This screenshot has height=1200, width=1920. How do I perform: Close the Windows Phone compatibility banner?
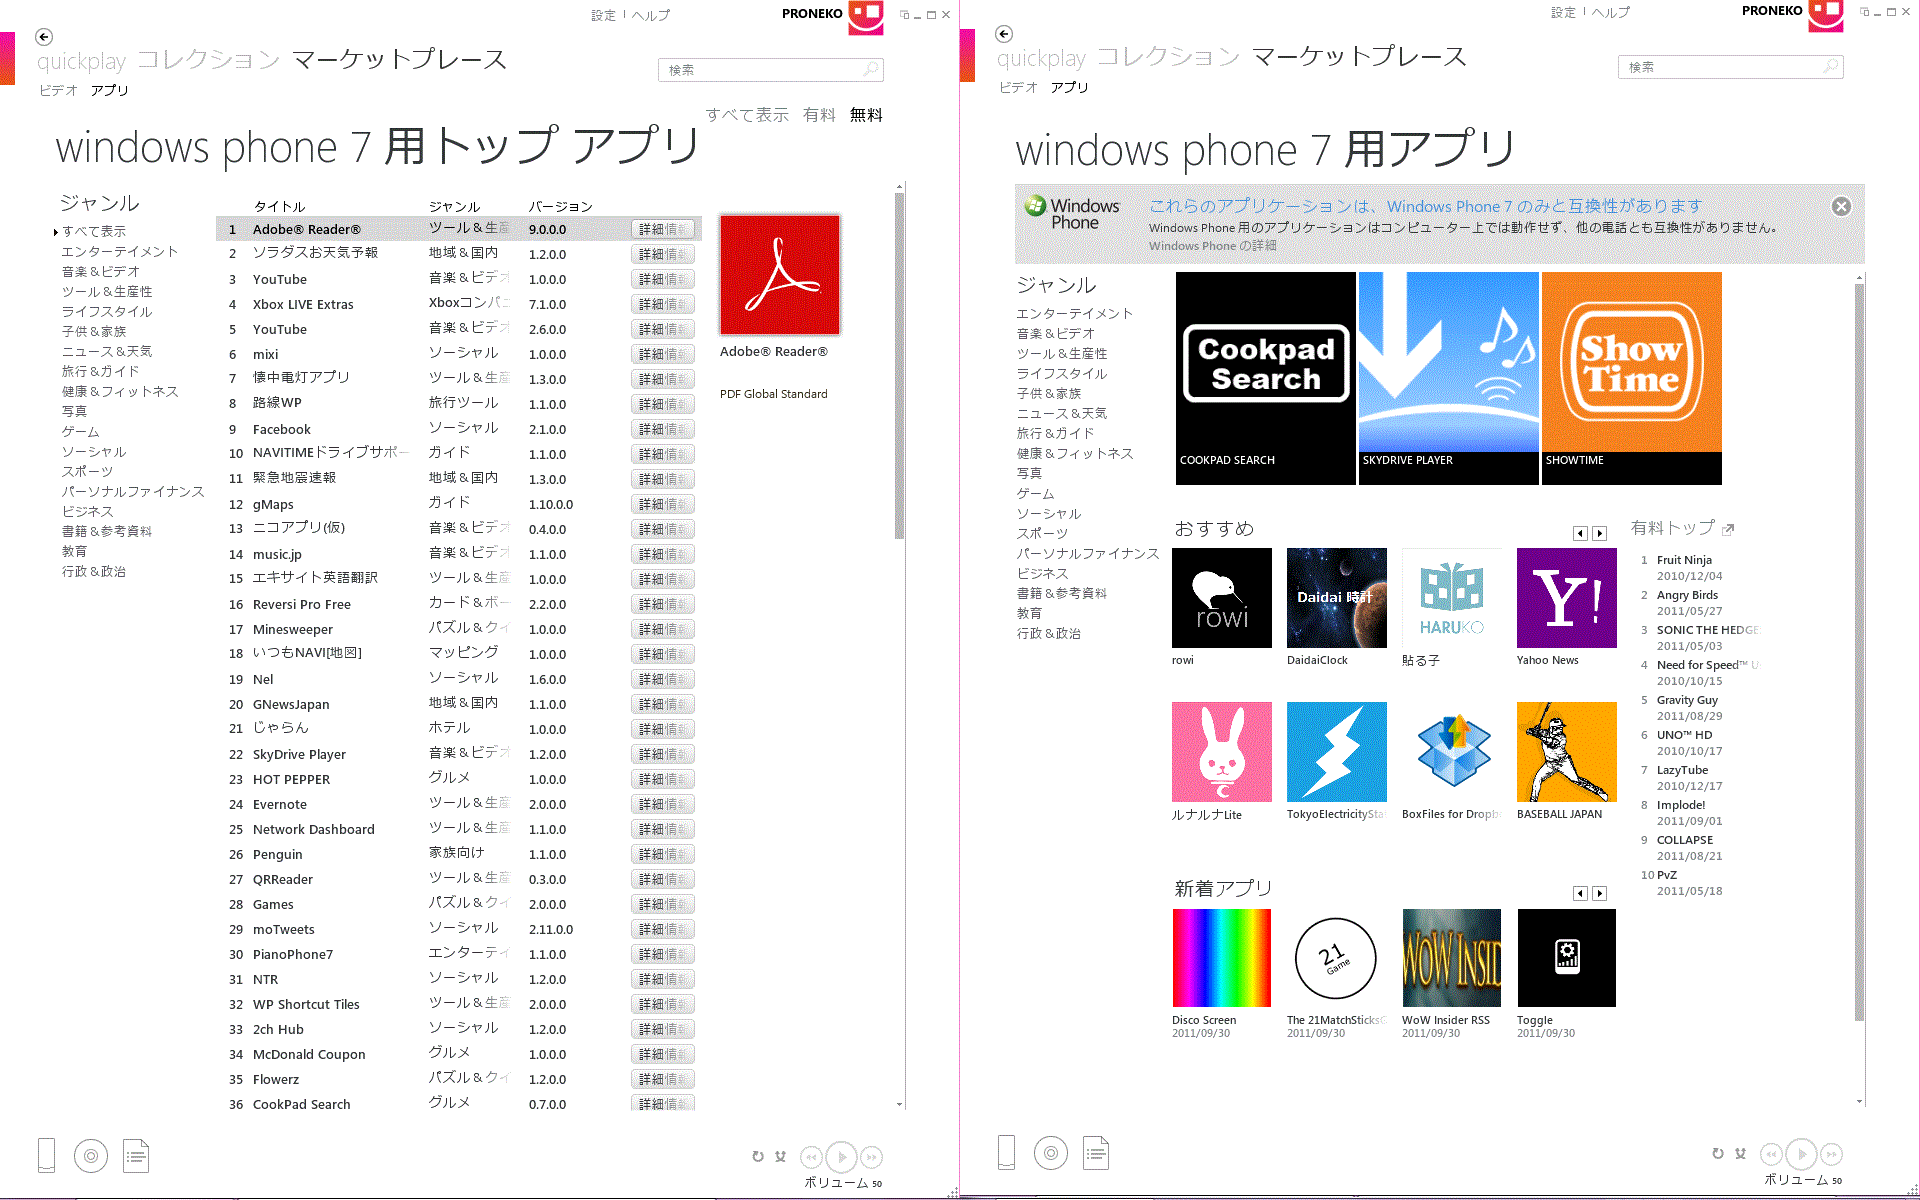[1841, 206]
